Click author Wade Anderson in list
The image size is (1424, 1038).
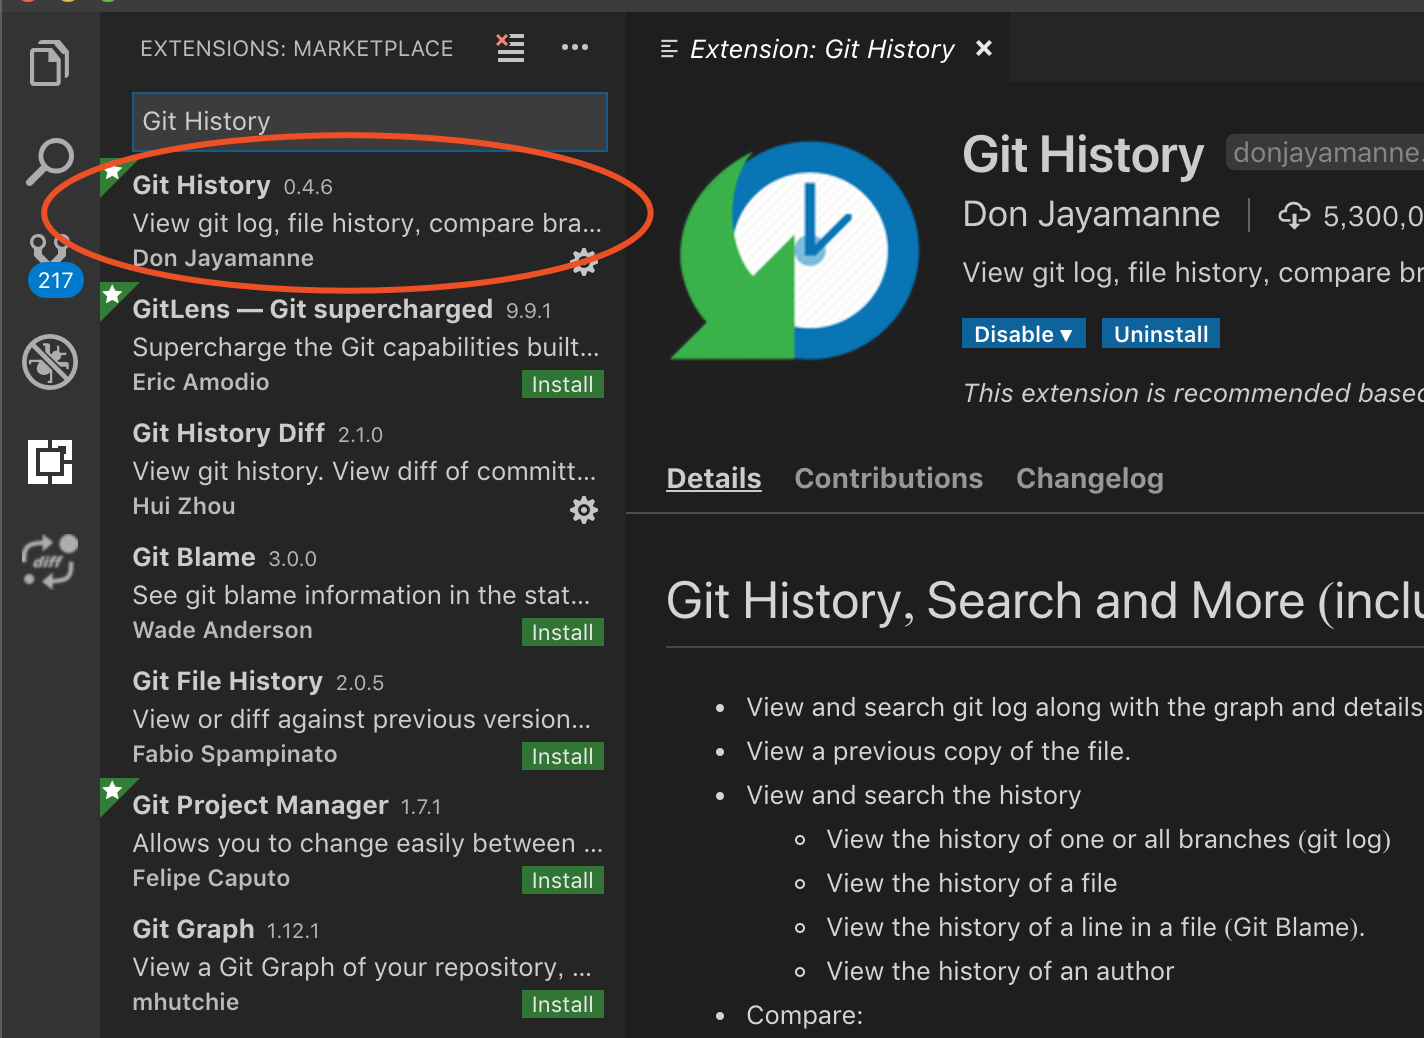click(223, 630)
